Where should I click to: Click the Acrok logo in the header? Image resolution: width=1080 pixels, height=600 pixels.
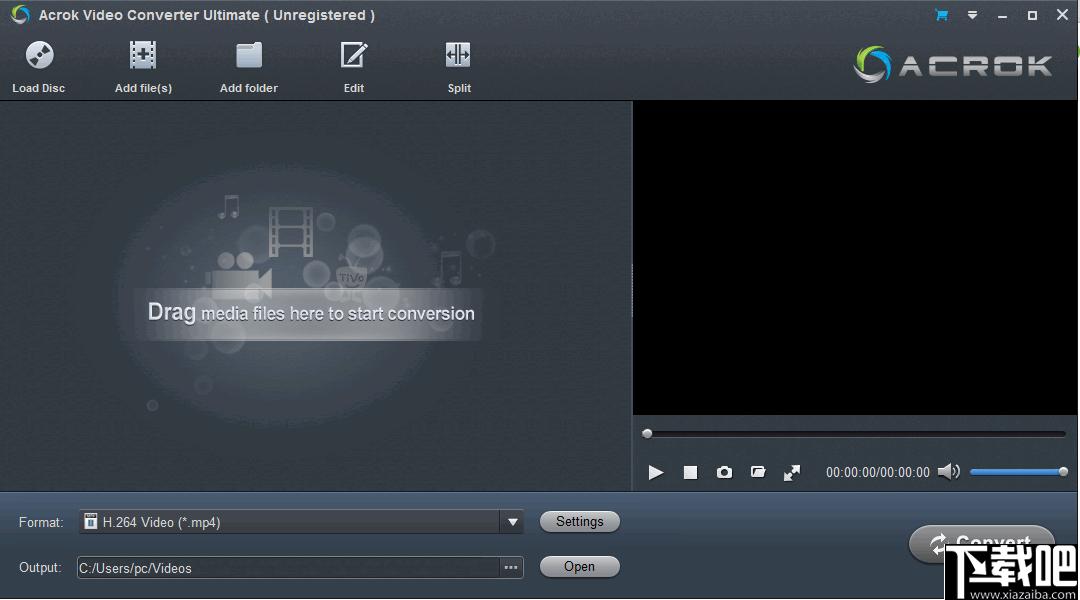(953, 65)
